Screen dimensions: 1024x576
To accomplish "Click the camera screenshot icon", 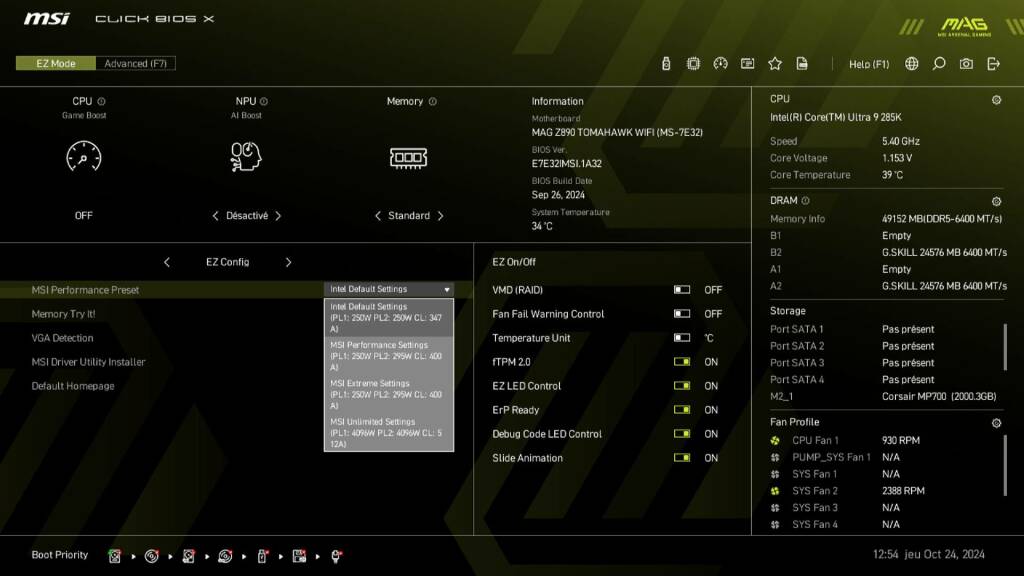I will coord(965,63).
